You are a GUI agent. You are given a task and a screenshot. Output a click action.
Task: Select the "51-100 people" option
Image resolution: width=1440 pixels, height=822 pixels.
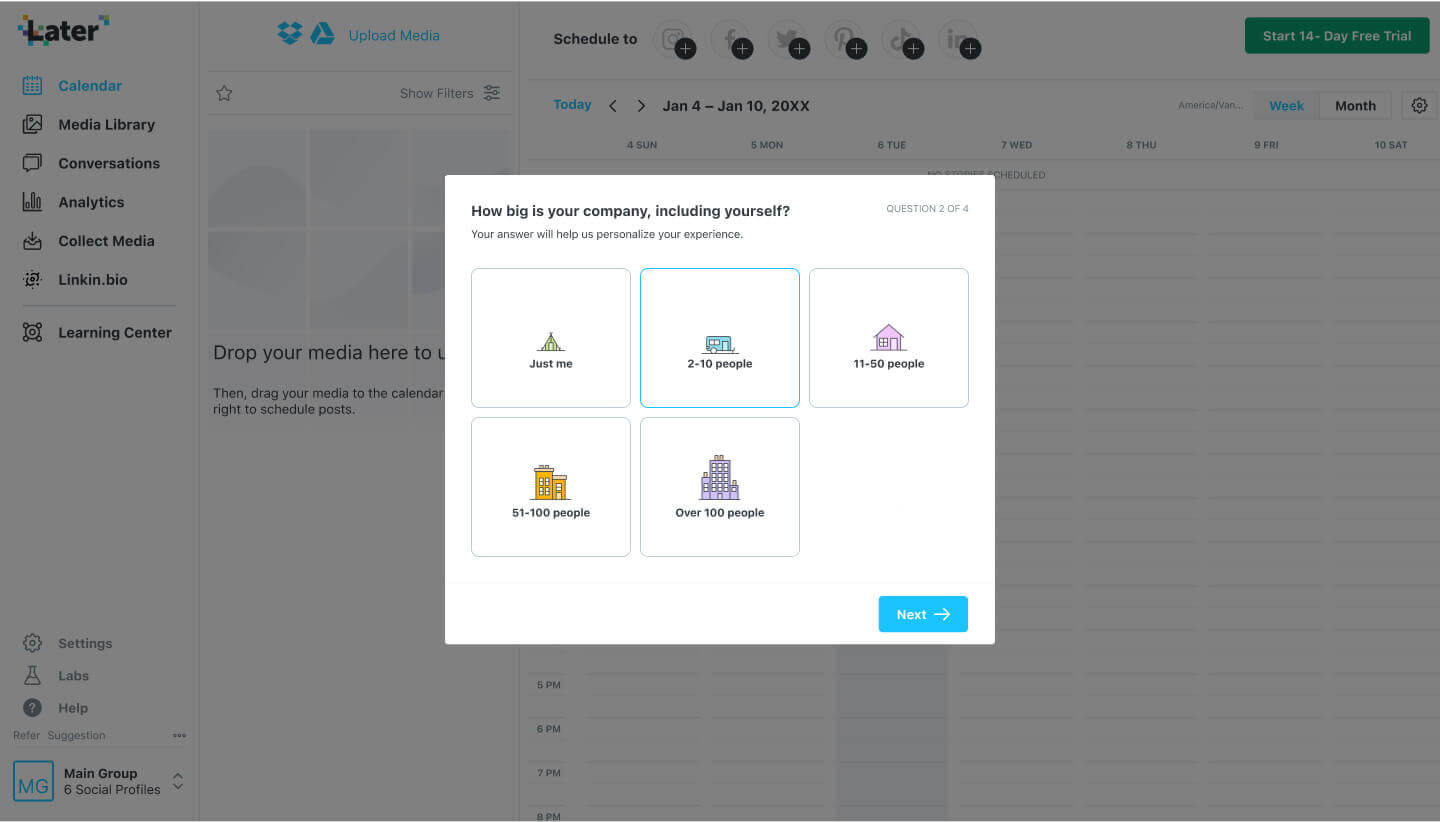(550, 487)
